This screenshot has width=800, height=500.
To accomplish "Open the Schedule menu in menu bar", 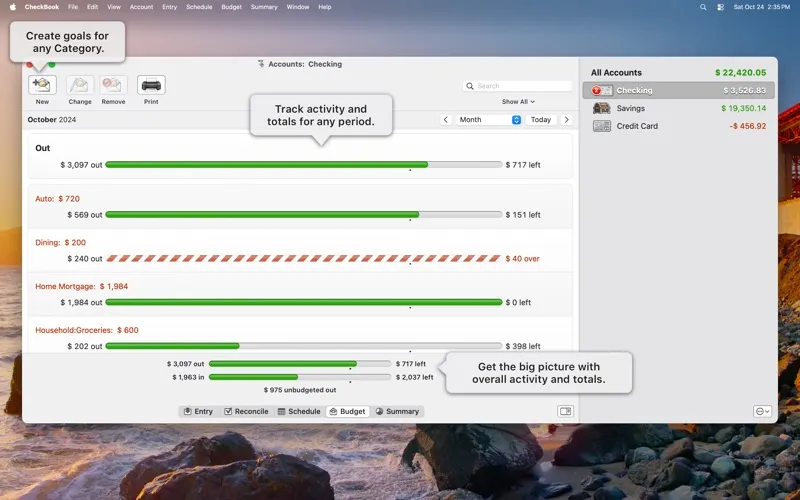I will coord(199,7).
